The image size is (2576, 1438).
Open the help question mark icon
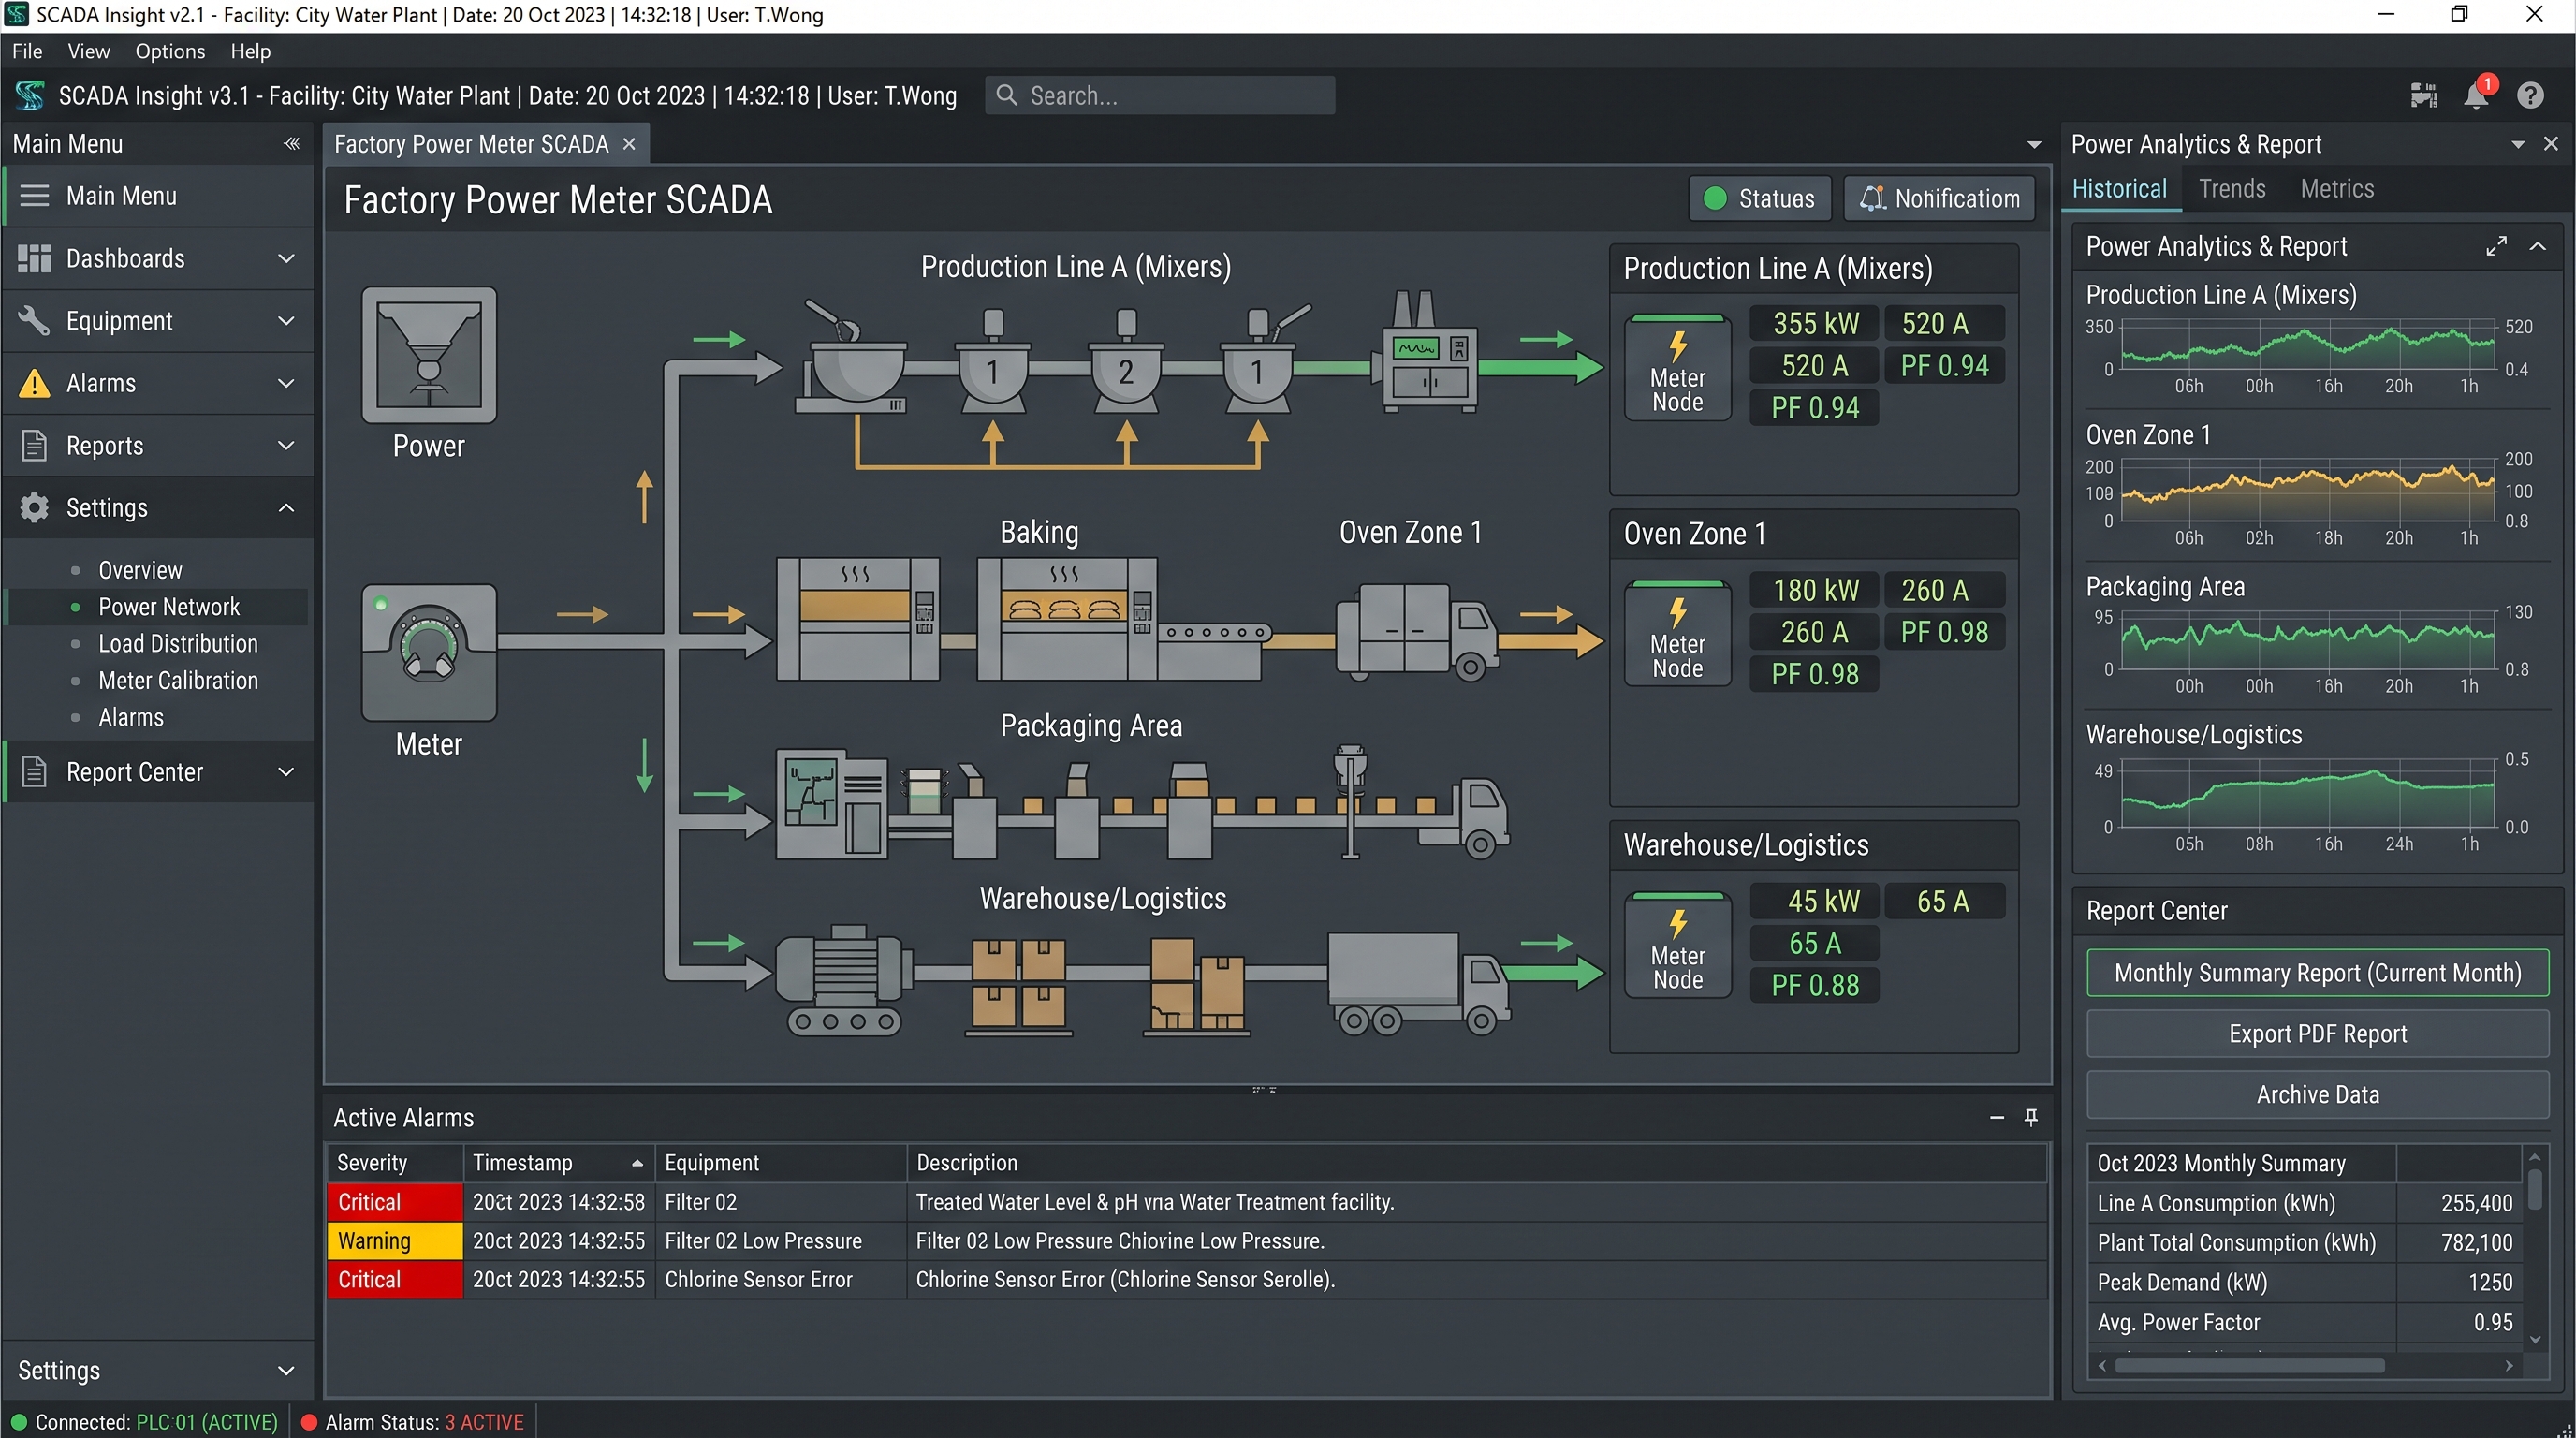[2530, 95]
